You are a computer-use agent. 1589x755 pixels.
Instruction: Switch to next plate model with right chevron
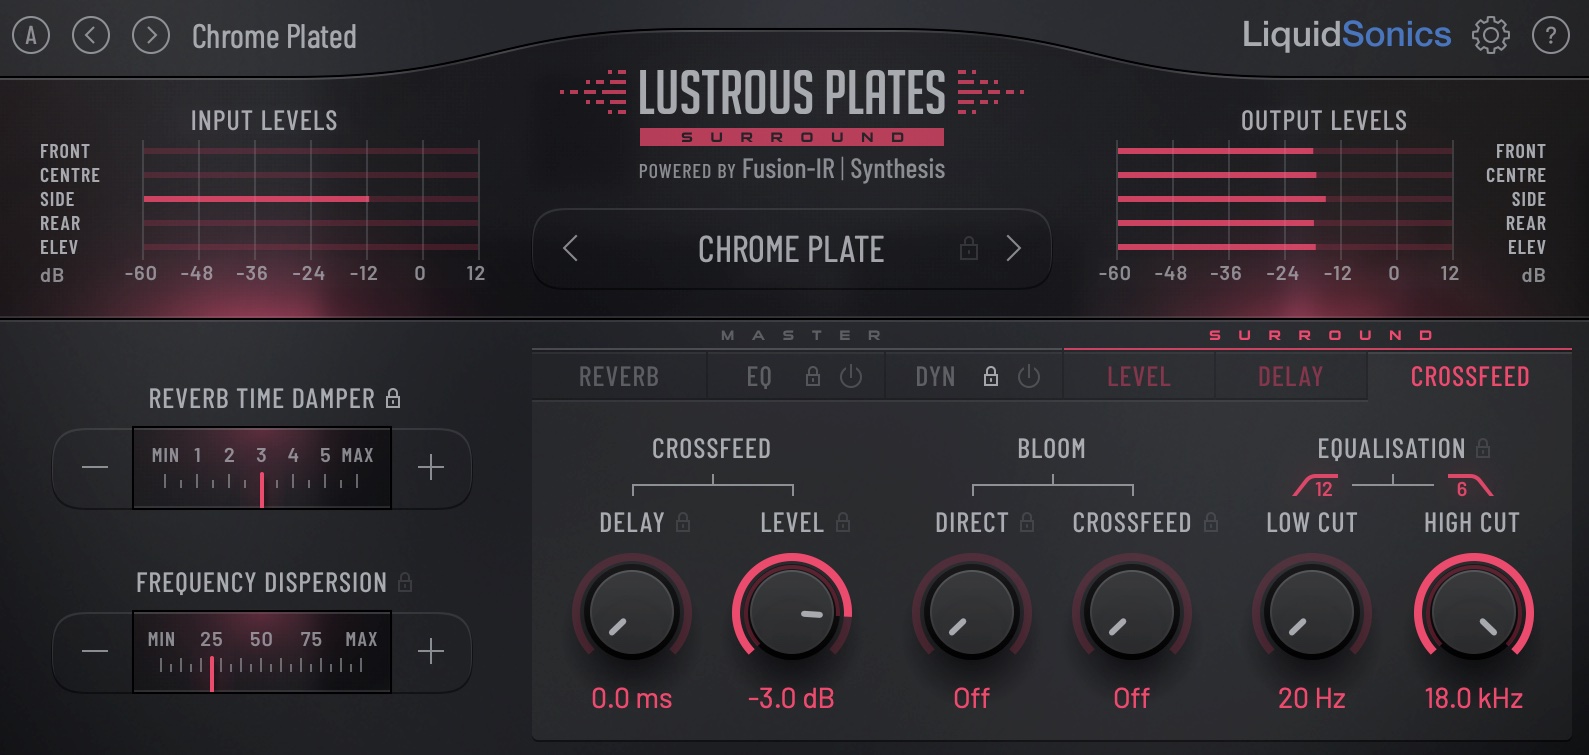1013,248
